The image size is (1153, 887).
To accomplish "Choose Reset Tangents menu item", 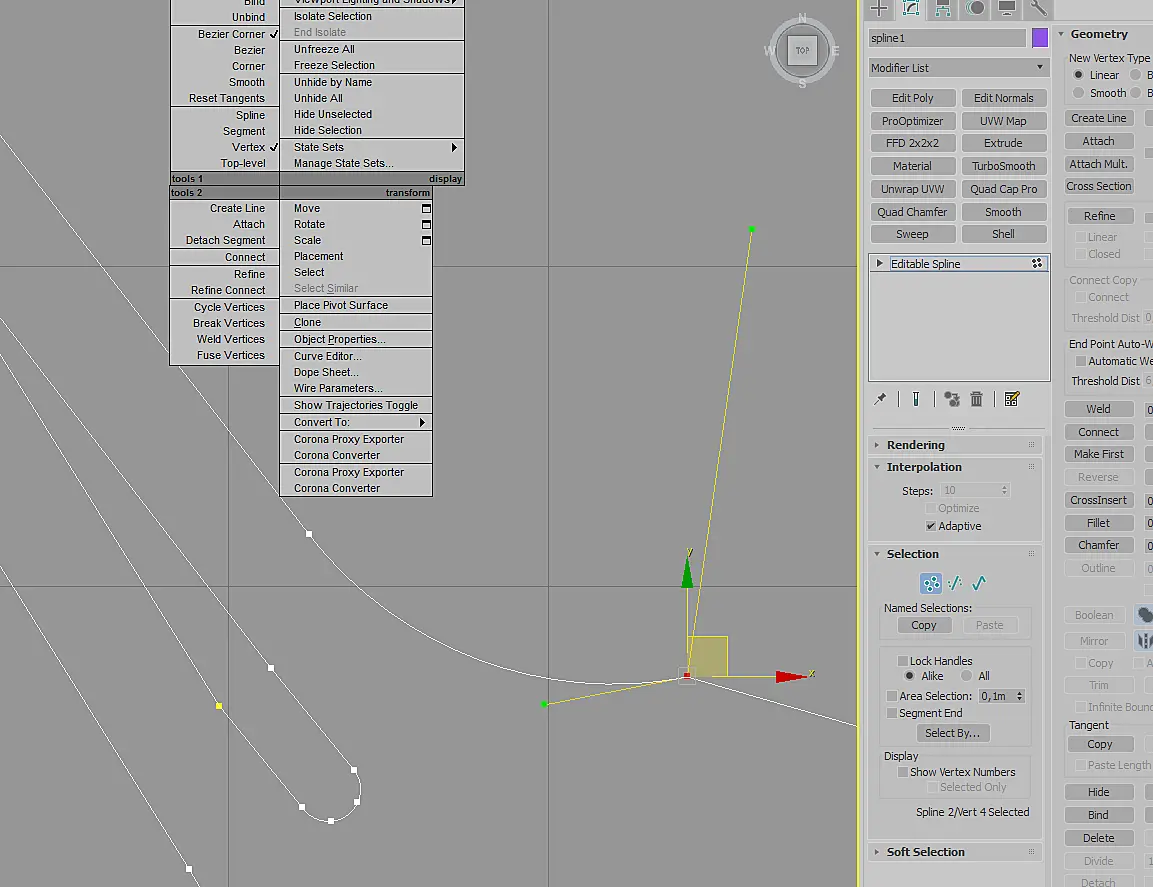I will [x=225, y=98].
